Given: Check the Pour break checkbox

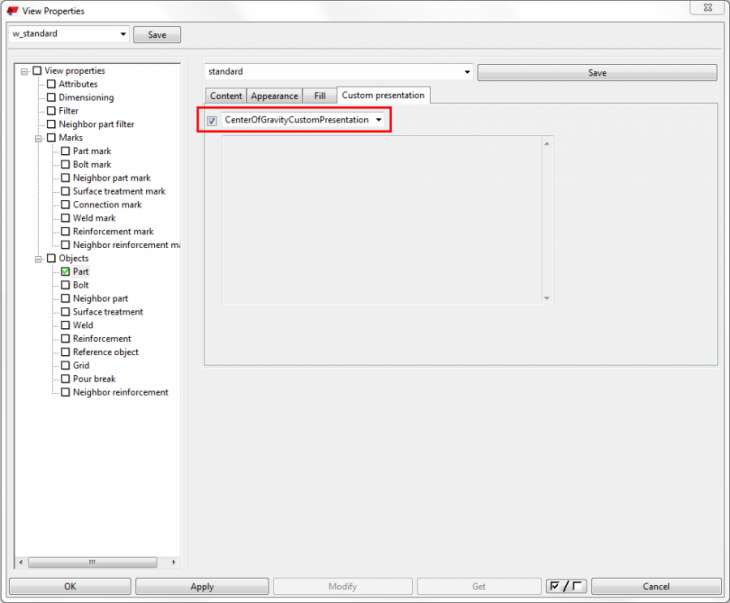Looking at the screenshot, I should click(66, 379).
